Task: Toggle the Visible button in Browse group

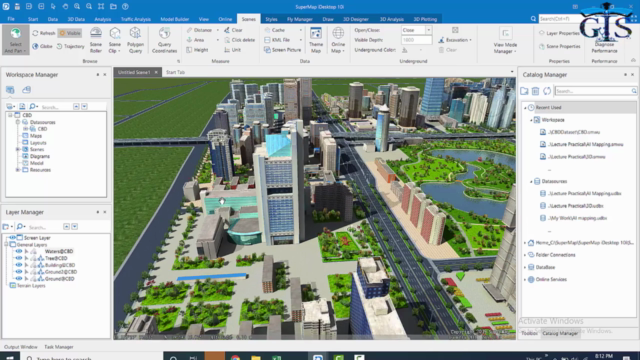Action: click(70, 33)
